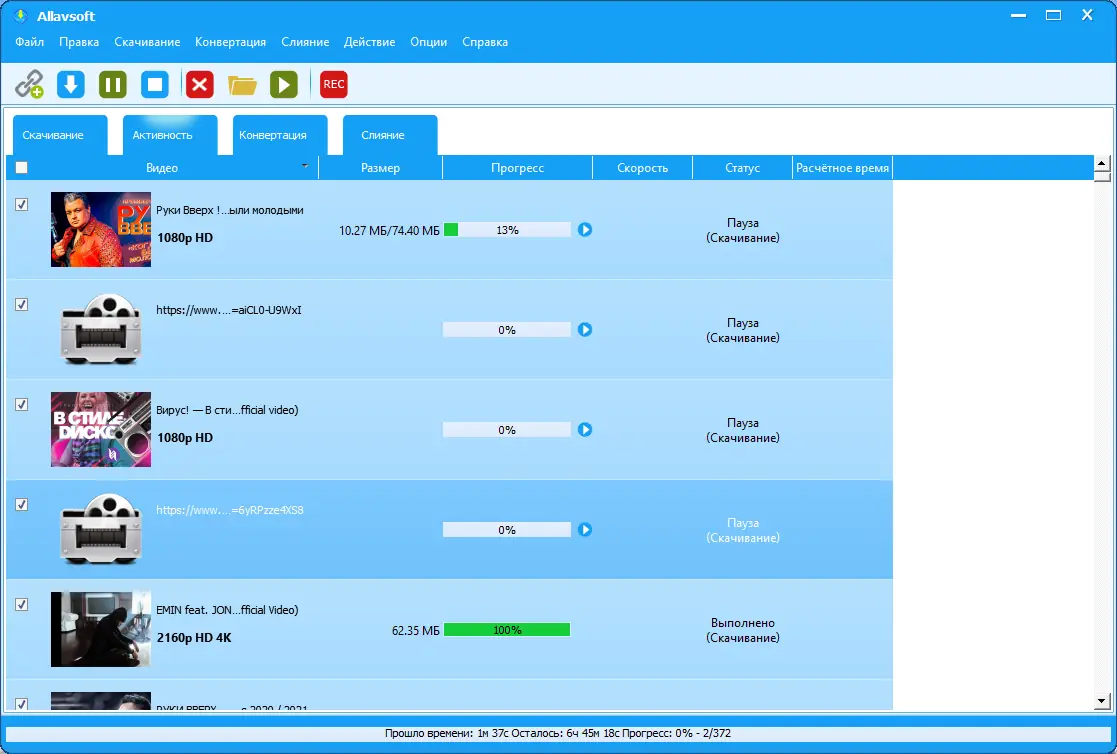1117x754 pixels.
Task: Click the blue stop toolbar button
Action: 155,84
